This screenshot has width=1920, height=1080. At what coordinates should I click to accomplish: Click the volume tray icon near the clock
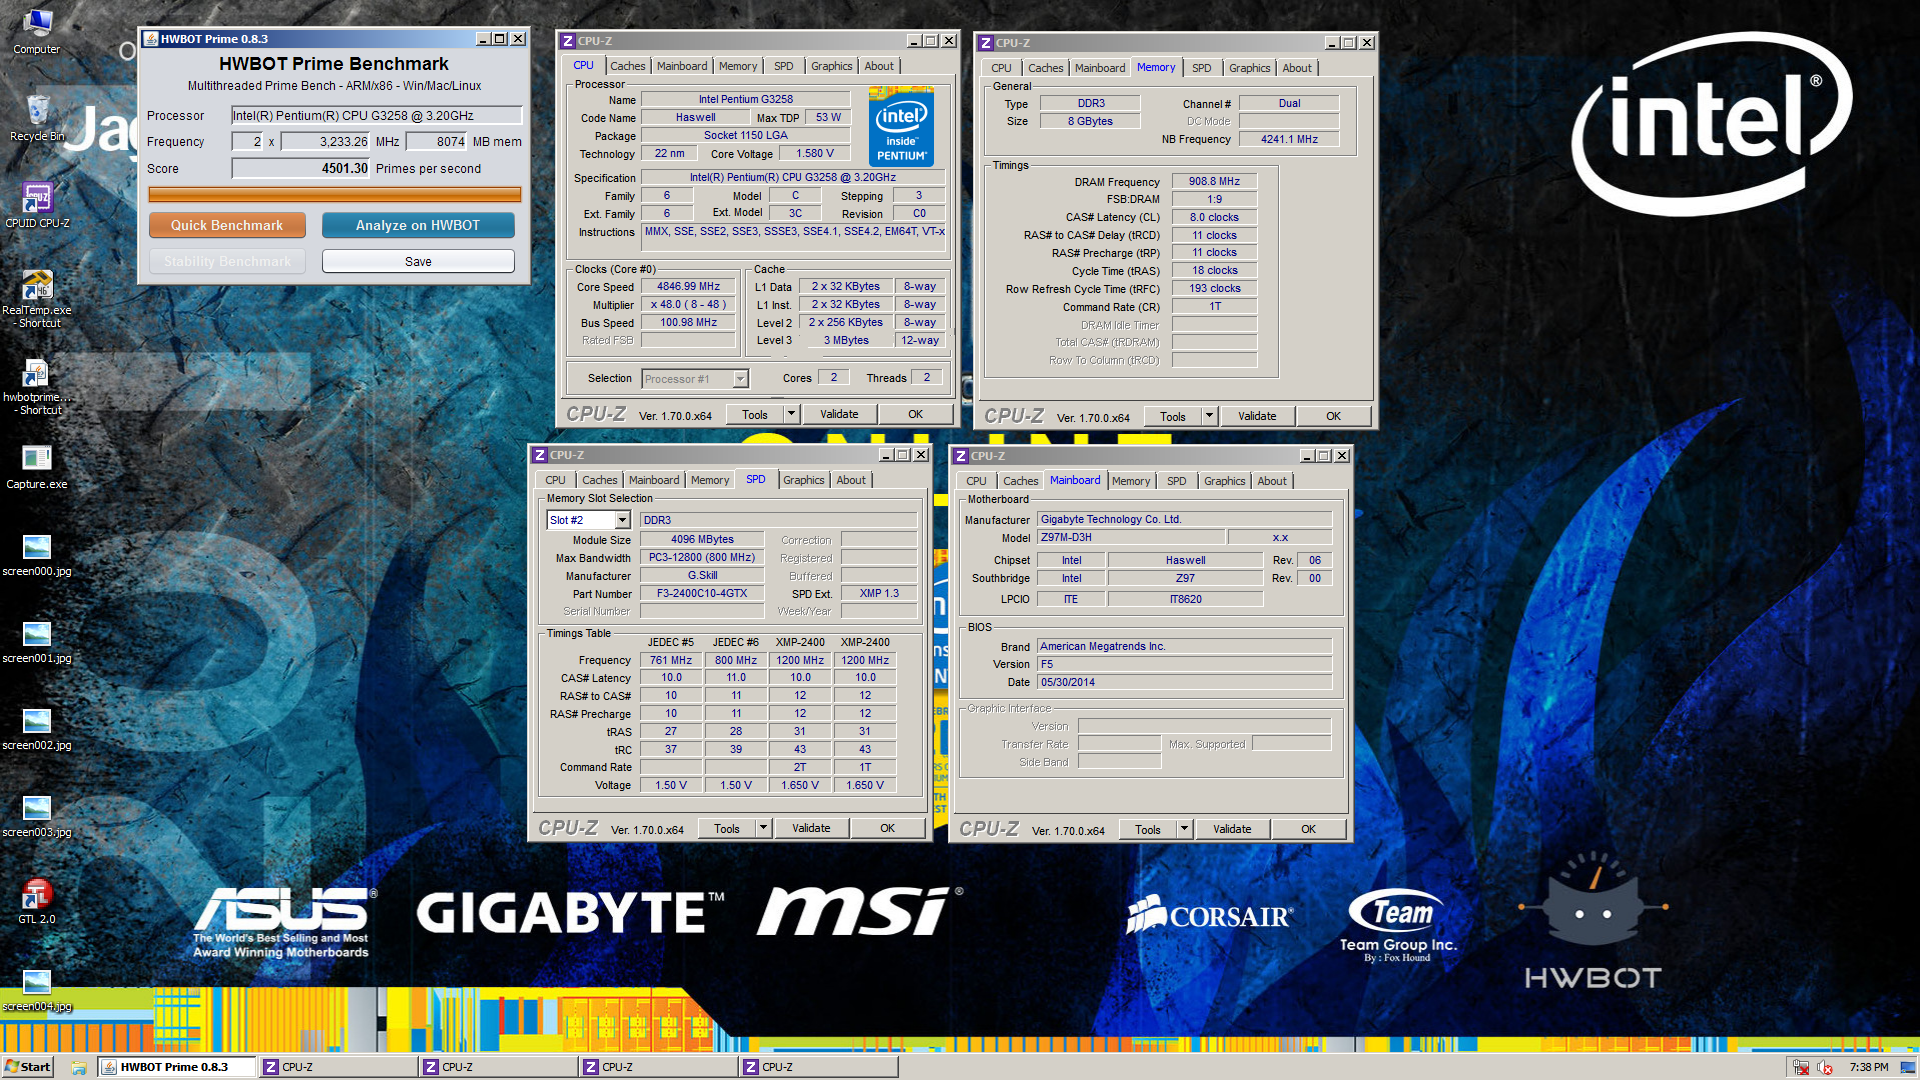[1825, 1067]
